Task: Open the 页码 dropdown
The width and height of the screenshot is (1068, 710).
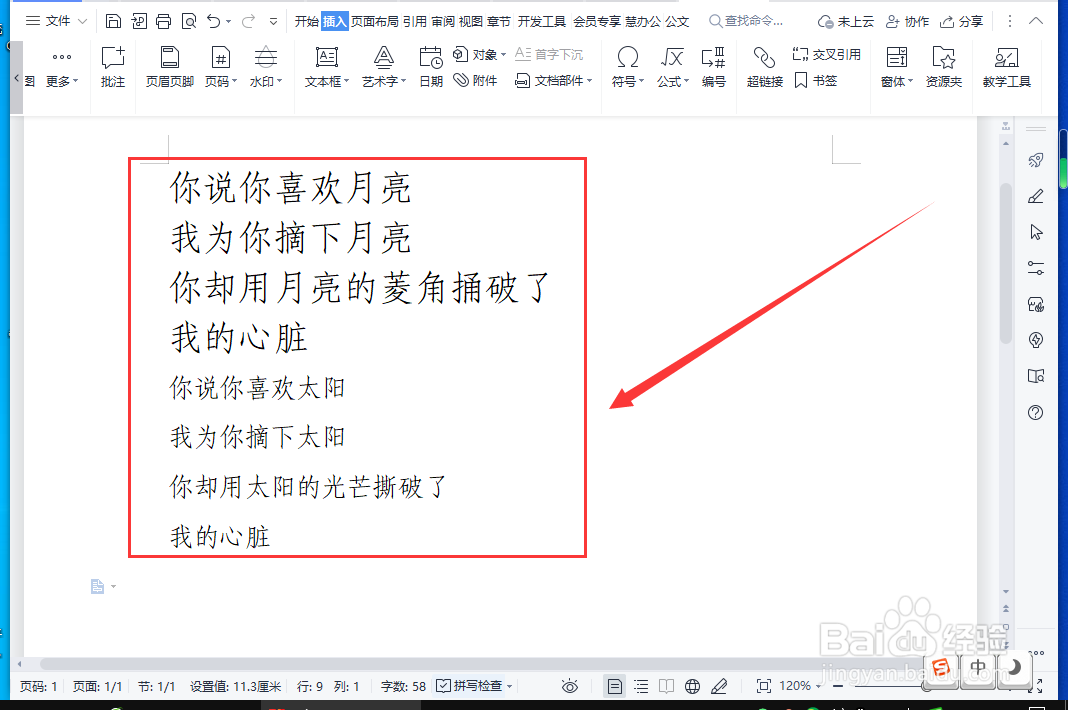Action: [221, 68]
